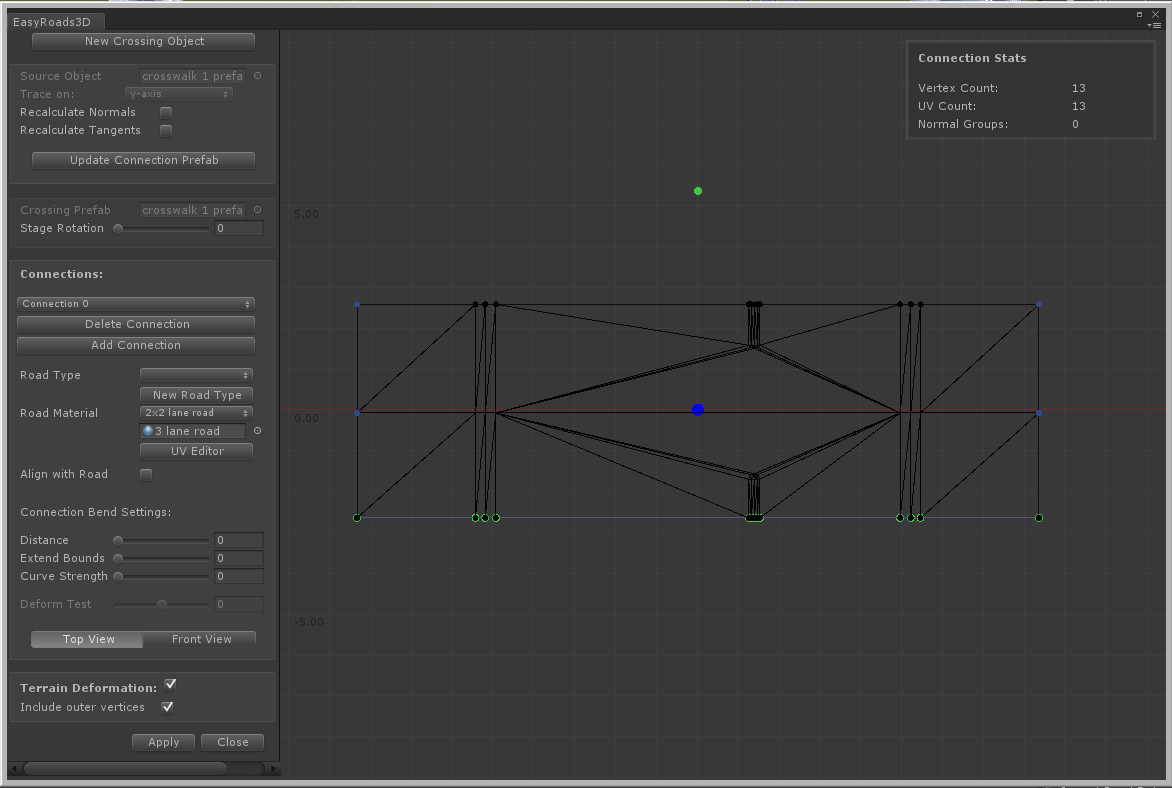The width and height of the screenshot is (1172, 788).
Task: Click the Close button
Action: coord(232,742)
